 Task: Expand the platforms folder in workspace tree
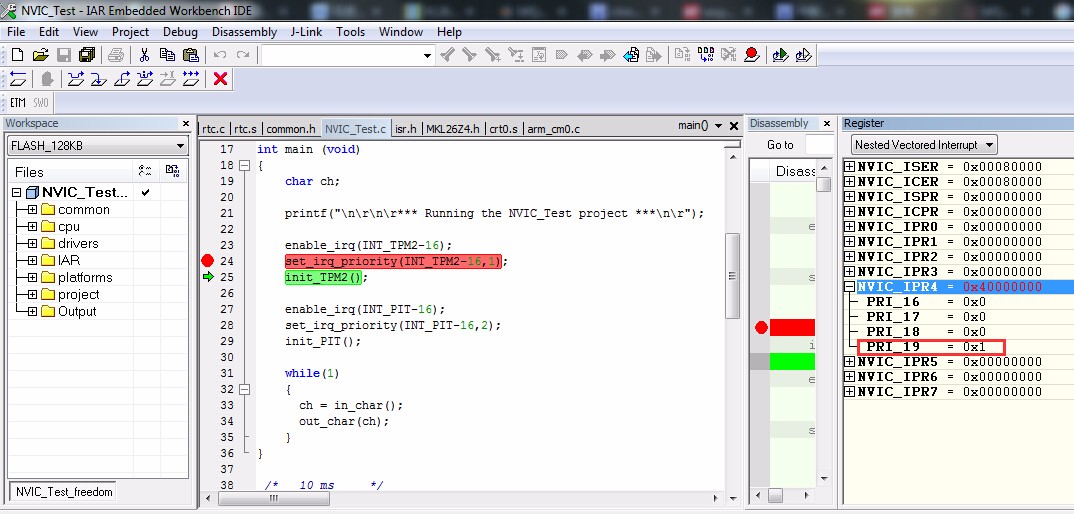[x=32, y=278]
